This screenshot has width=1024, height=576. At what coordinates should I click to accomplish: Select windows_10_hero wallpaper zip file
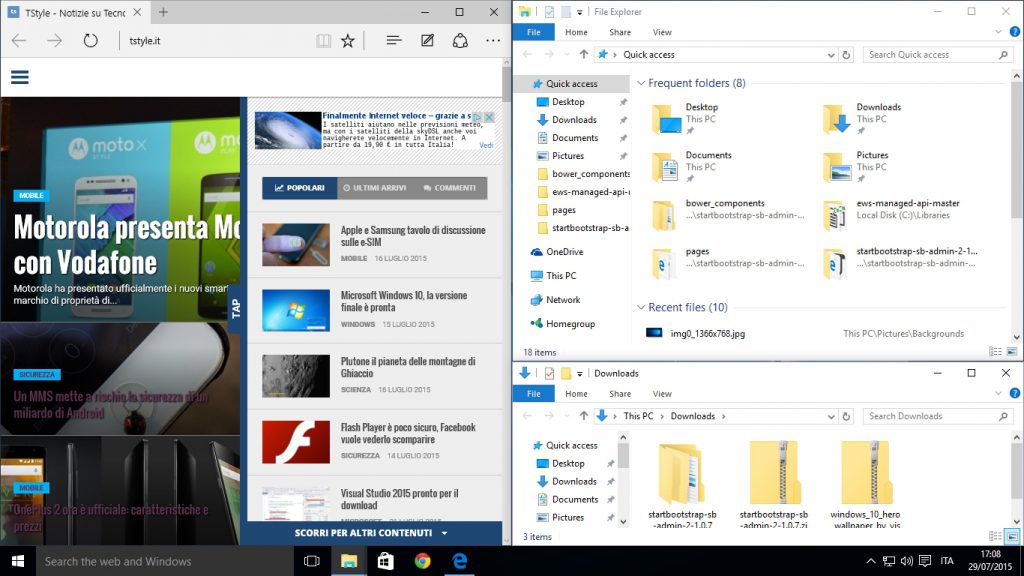pyautogui.click(x=865, y=484)
